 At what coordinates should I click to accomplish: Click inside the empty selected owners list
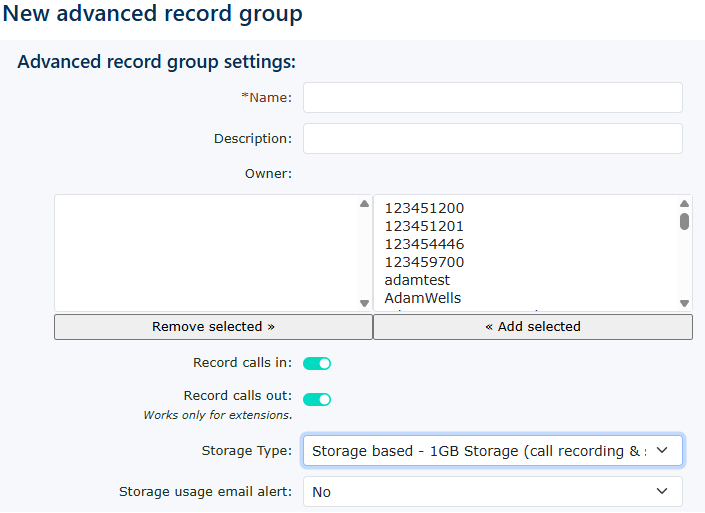click(205, 253)
